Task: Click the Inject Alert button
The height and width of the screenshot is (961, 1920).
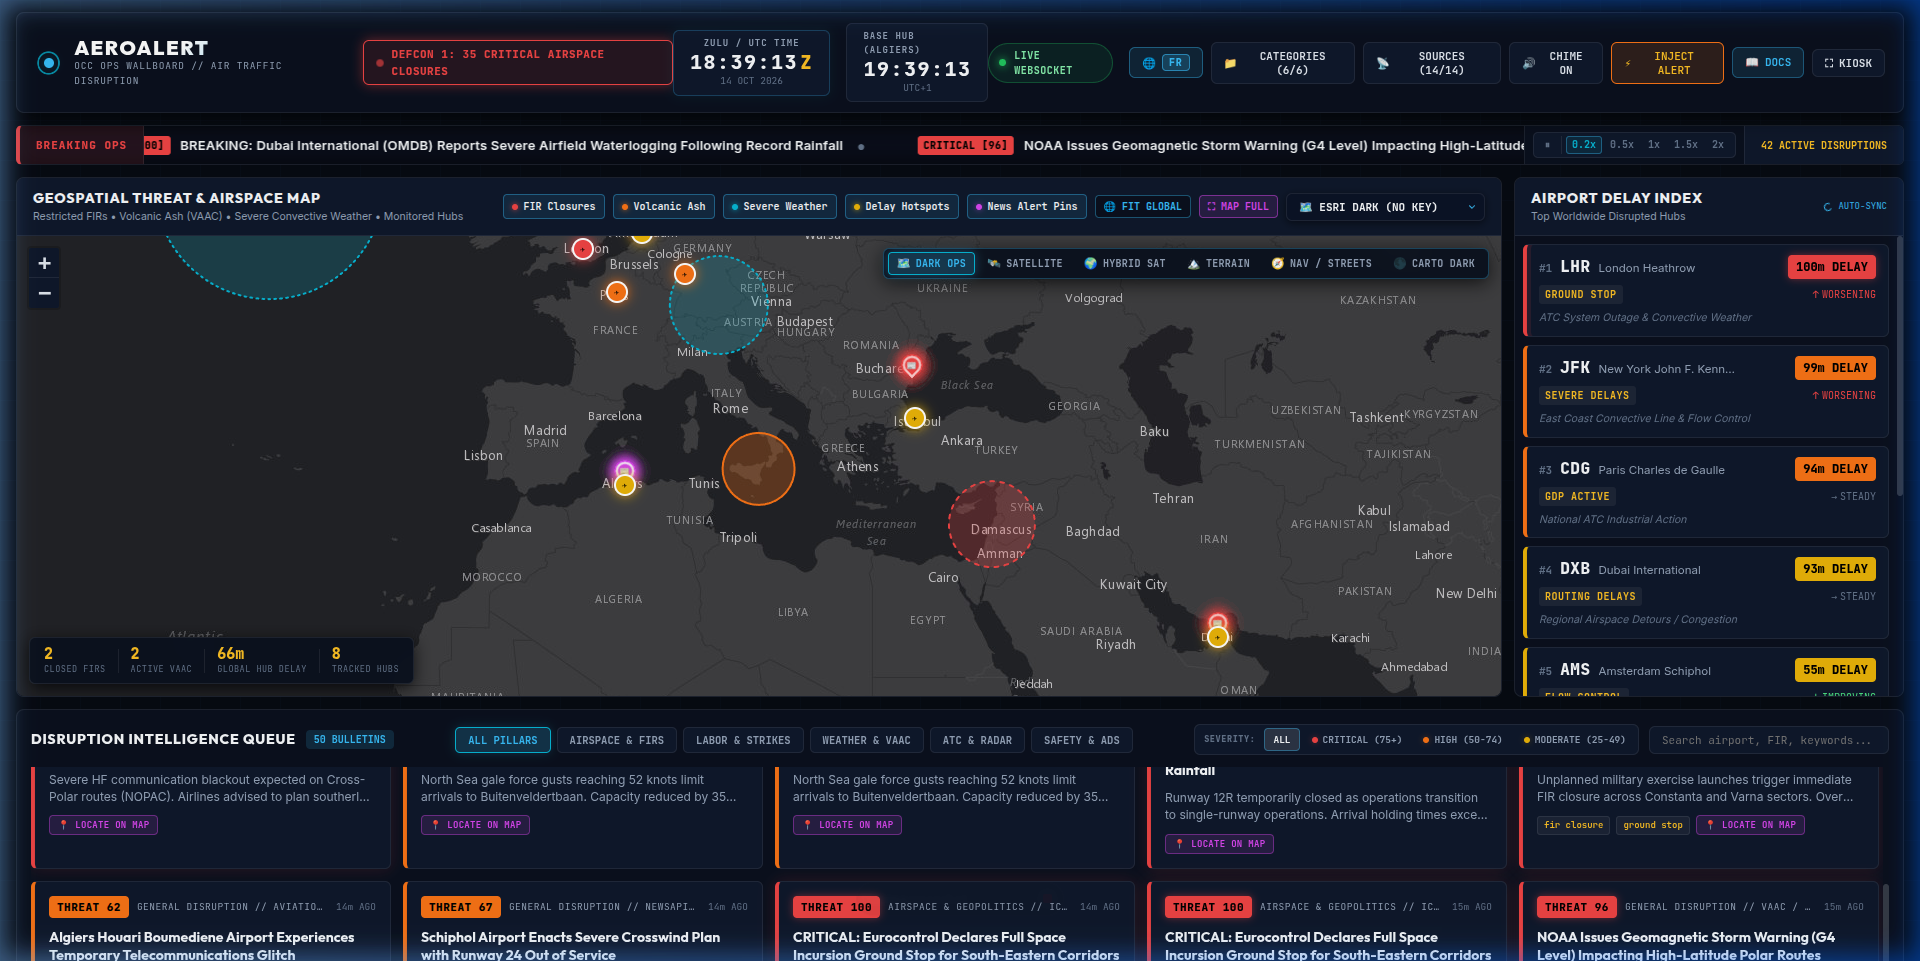Action: 1667,63
